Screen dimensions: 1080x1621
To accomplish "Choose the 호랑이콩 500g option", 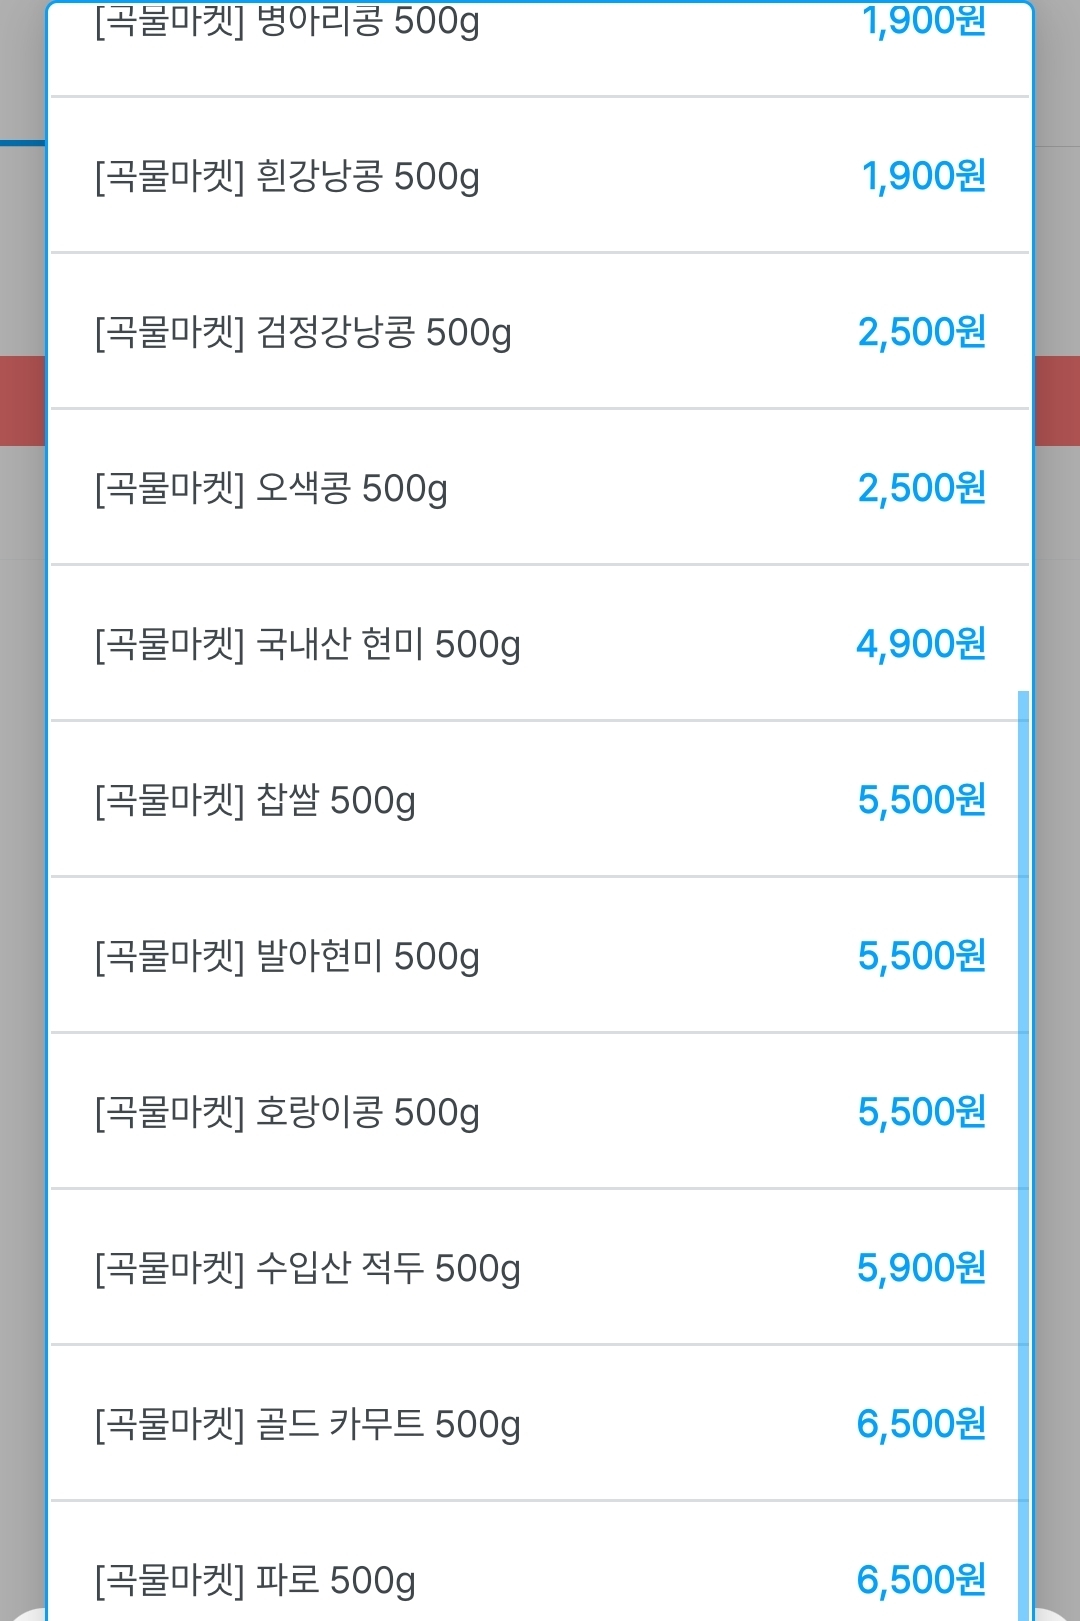I will click(x=288, y=1113).
